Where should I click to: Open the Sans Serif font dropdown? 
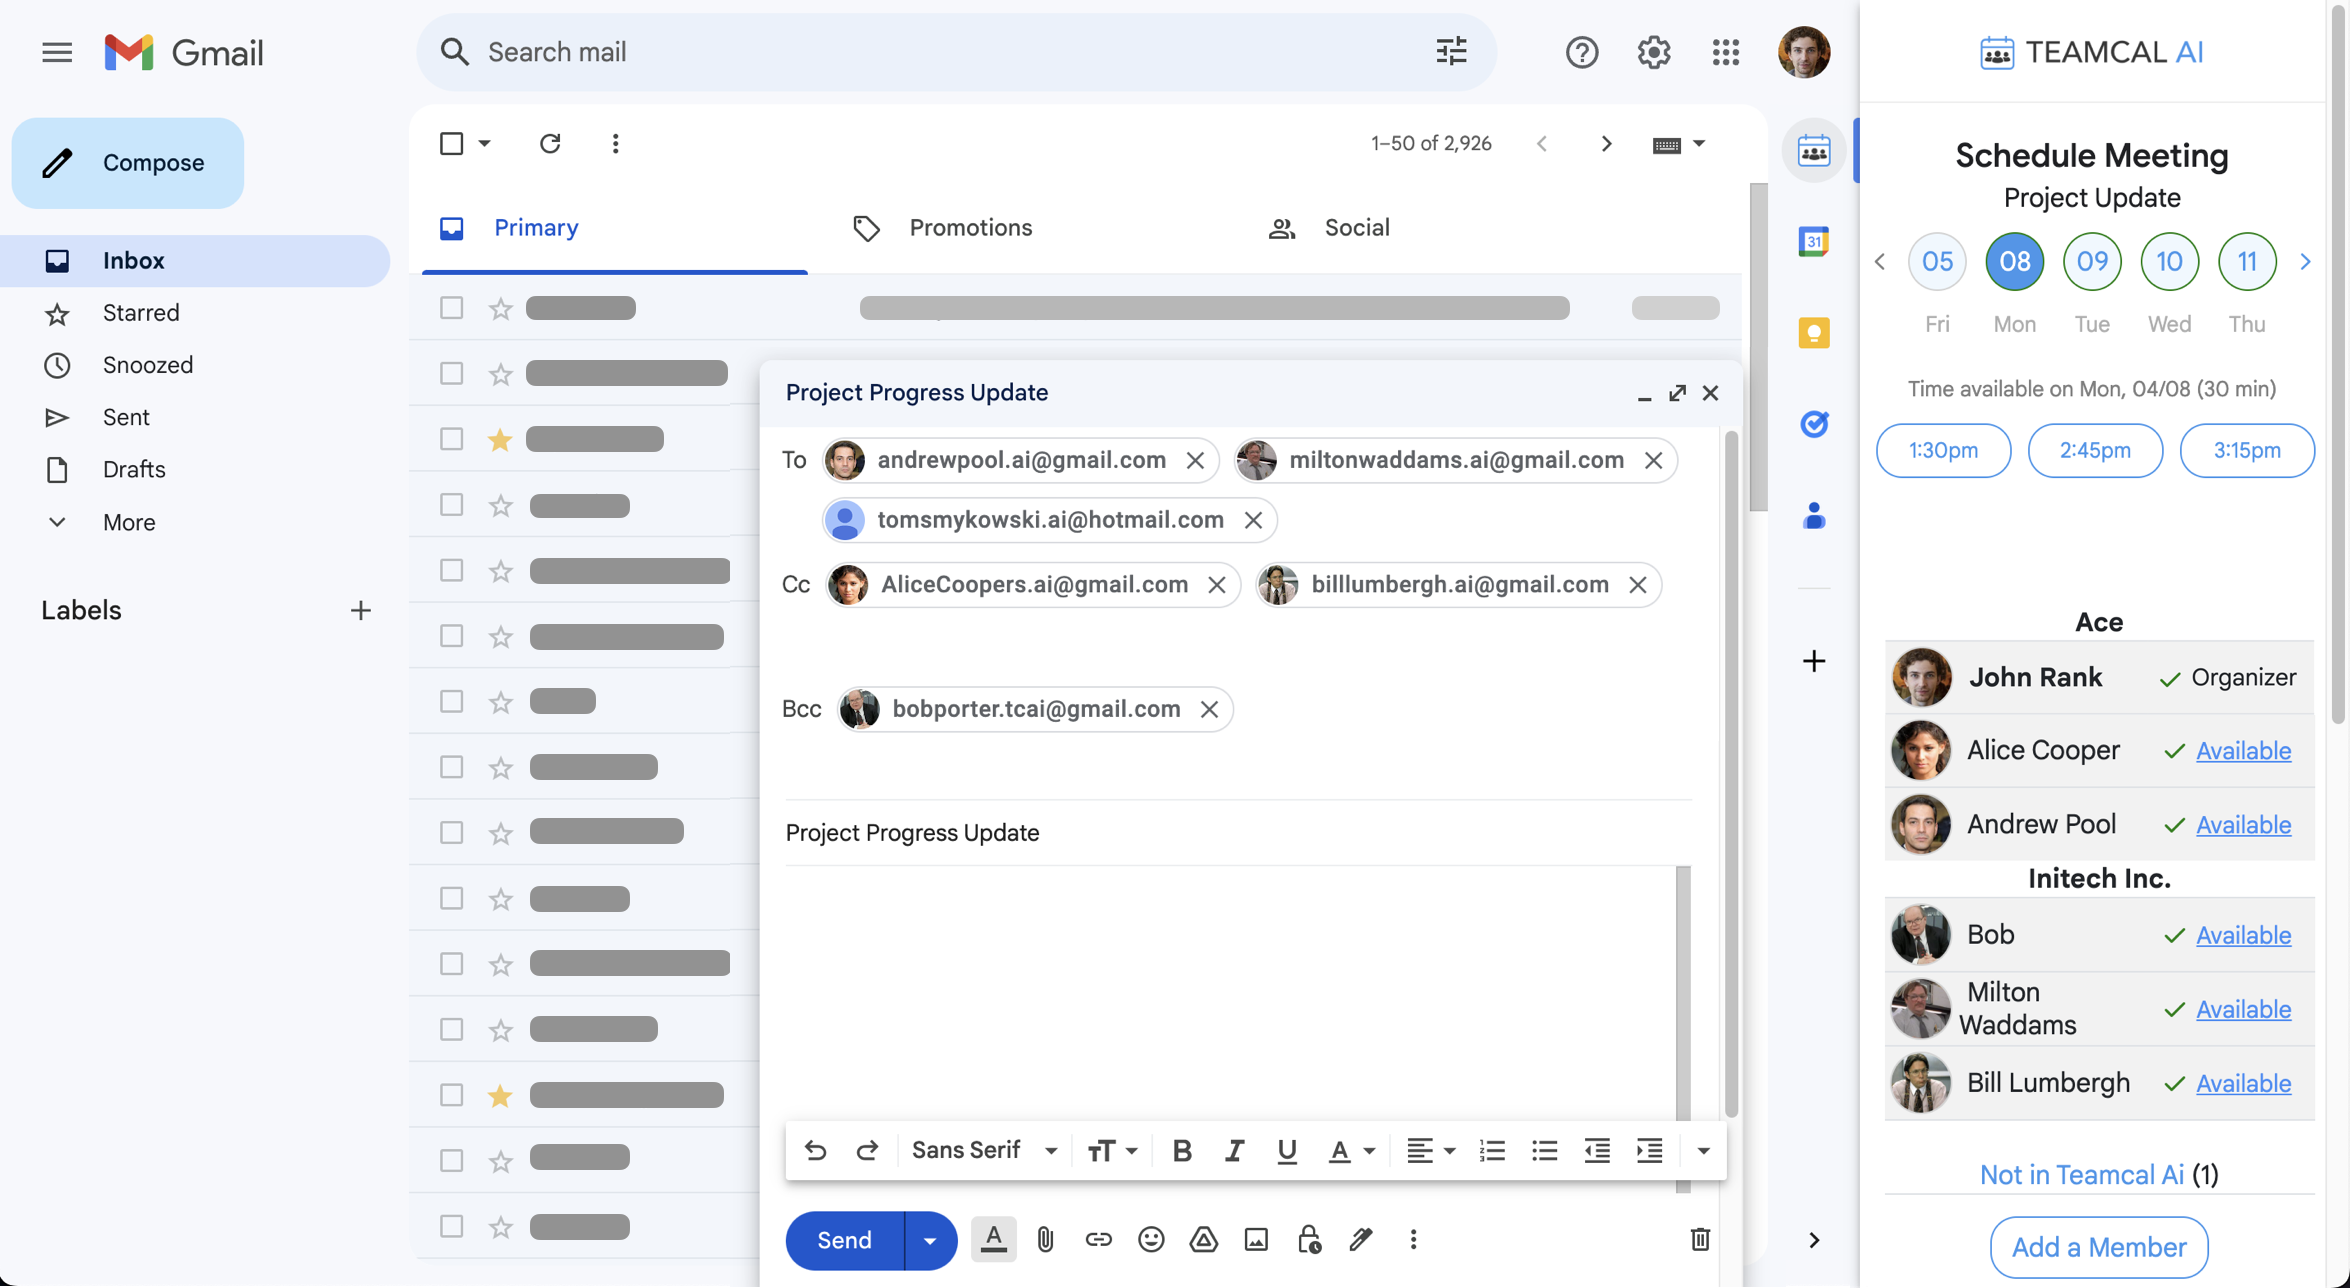click(984, 1151)
